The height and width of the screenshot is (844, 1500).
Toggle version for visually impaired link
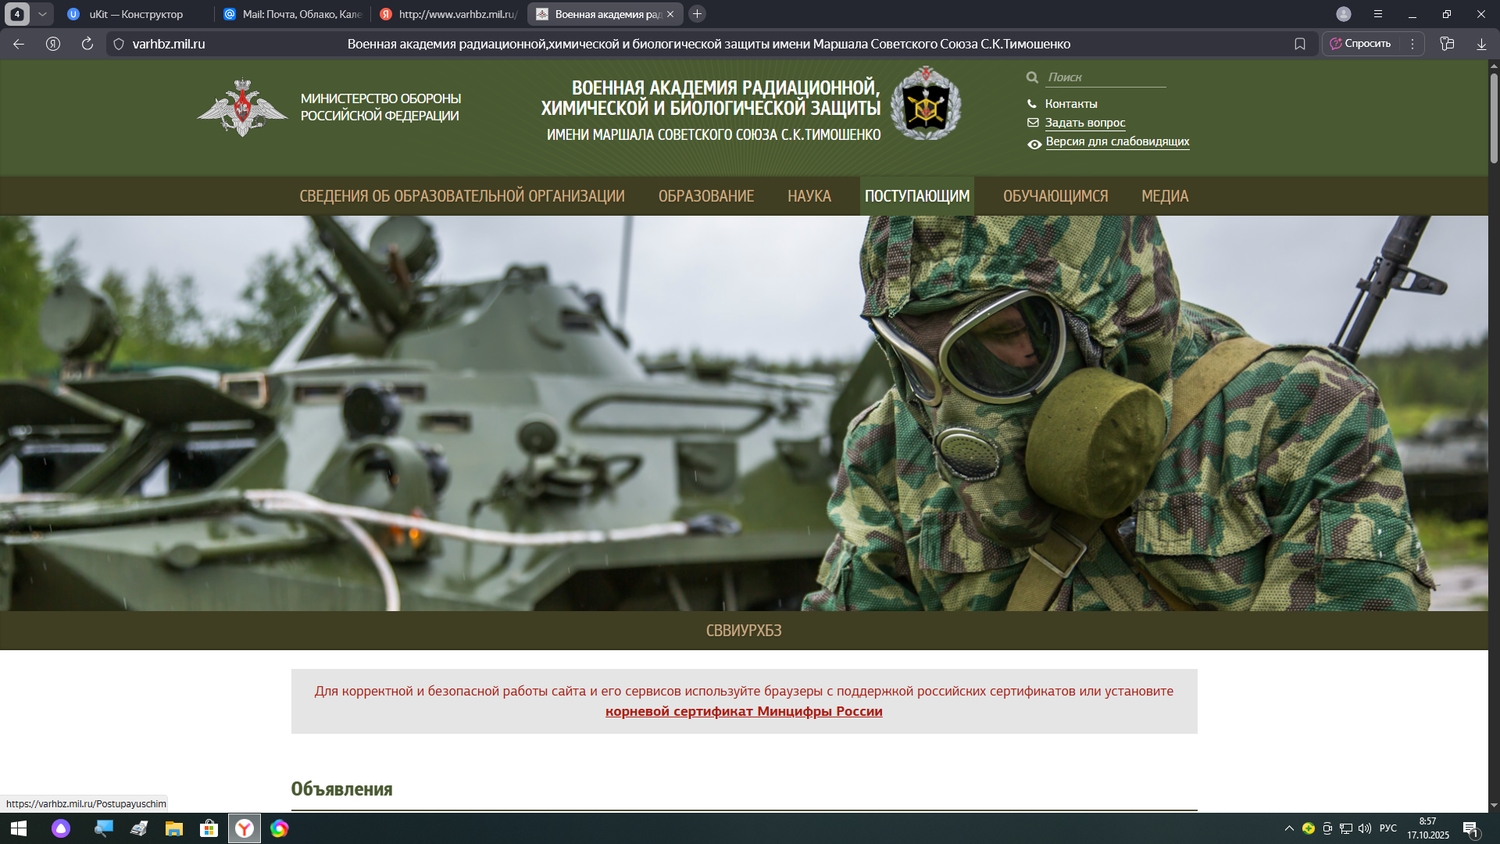point(1117,142)
